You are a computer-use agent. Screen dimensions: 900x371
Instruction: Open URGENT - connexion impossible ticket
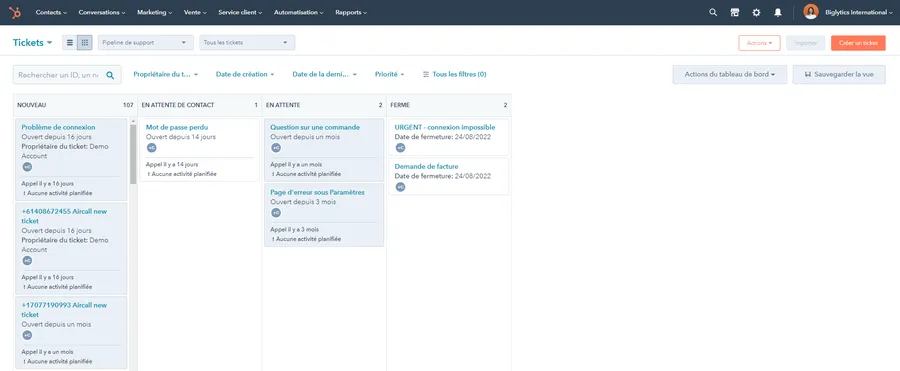(x=445, y=127)
